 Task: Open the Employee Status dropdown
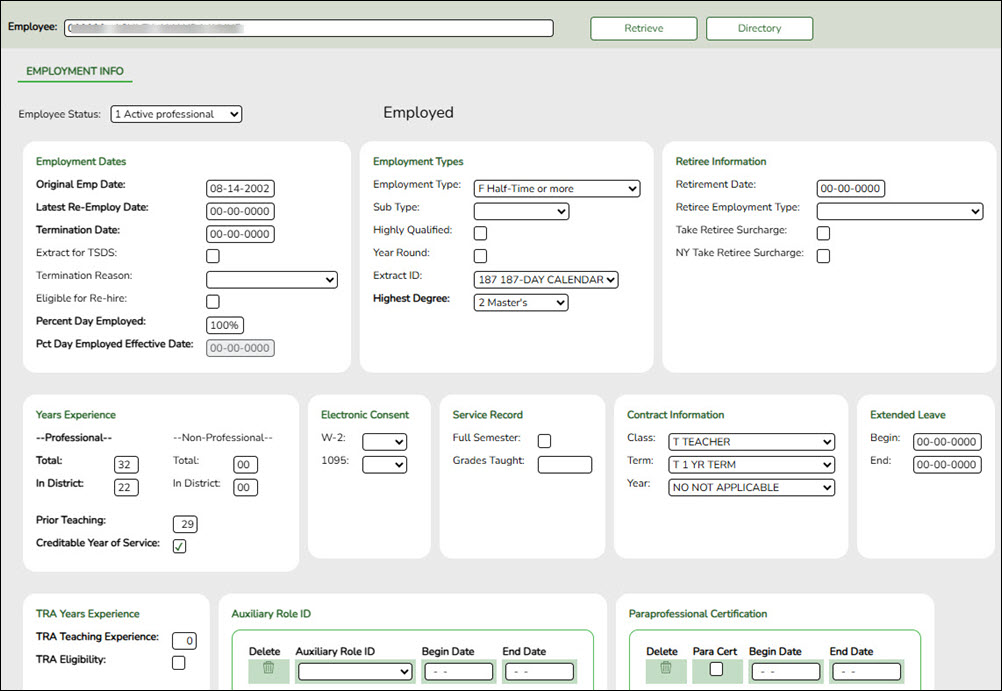(176, 114)
